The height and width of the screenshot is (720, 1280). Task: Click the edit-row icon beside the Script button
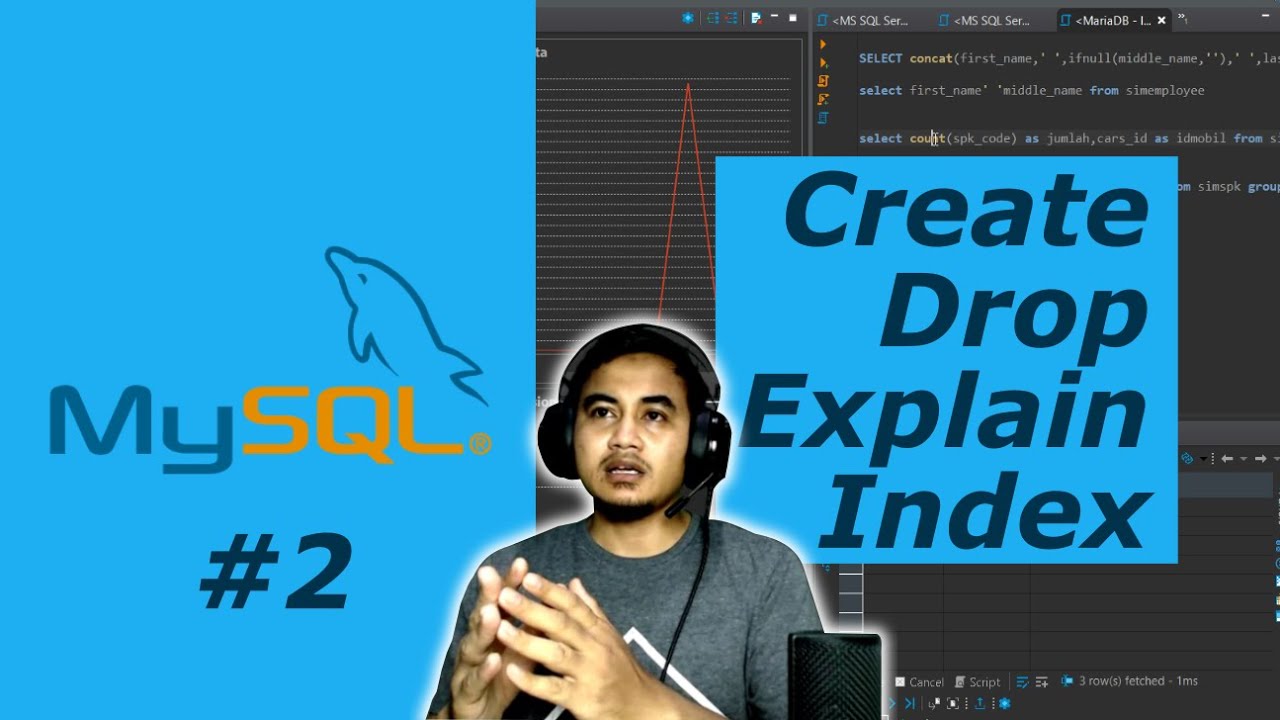point(1022,682)
